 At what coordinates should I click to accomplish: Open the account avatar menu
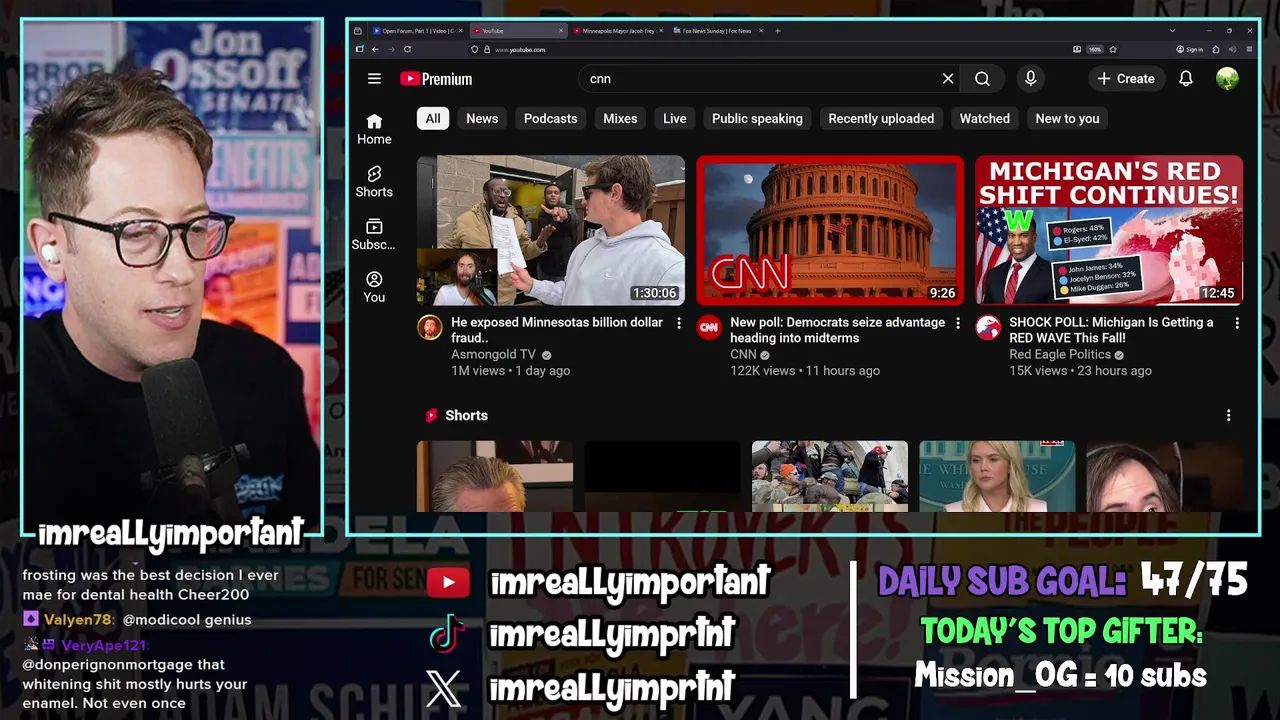click(x=1227, y=79)
